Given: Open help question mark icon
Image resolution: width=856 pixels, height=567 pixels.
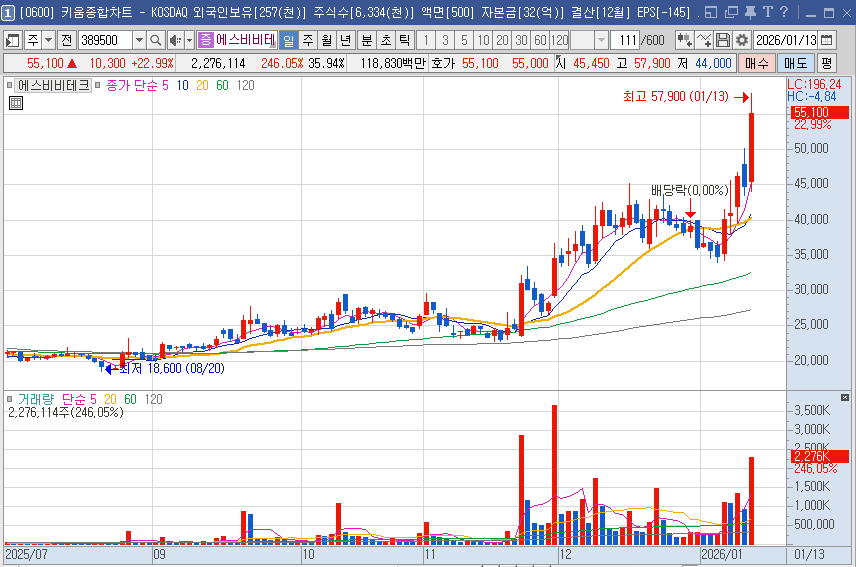Looking at the screenshot, I should click(x=784, y=12).
